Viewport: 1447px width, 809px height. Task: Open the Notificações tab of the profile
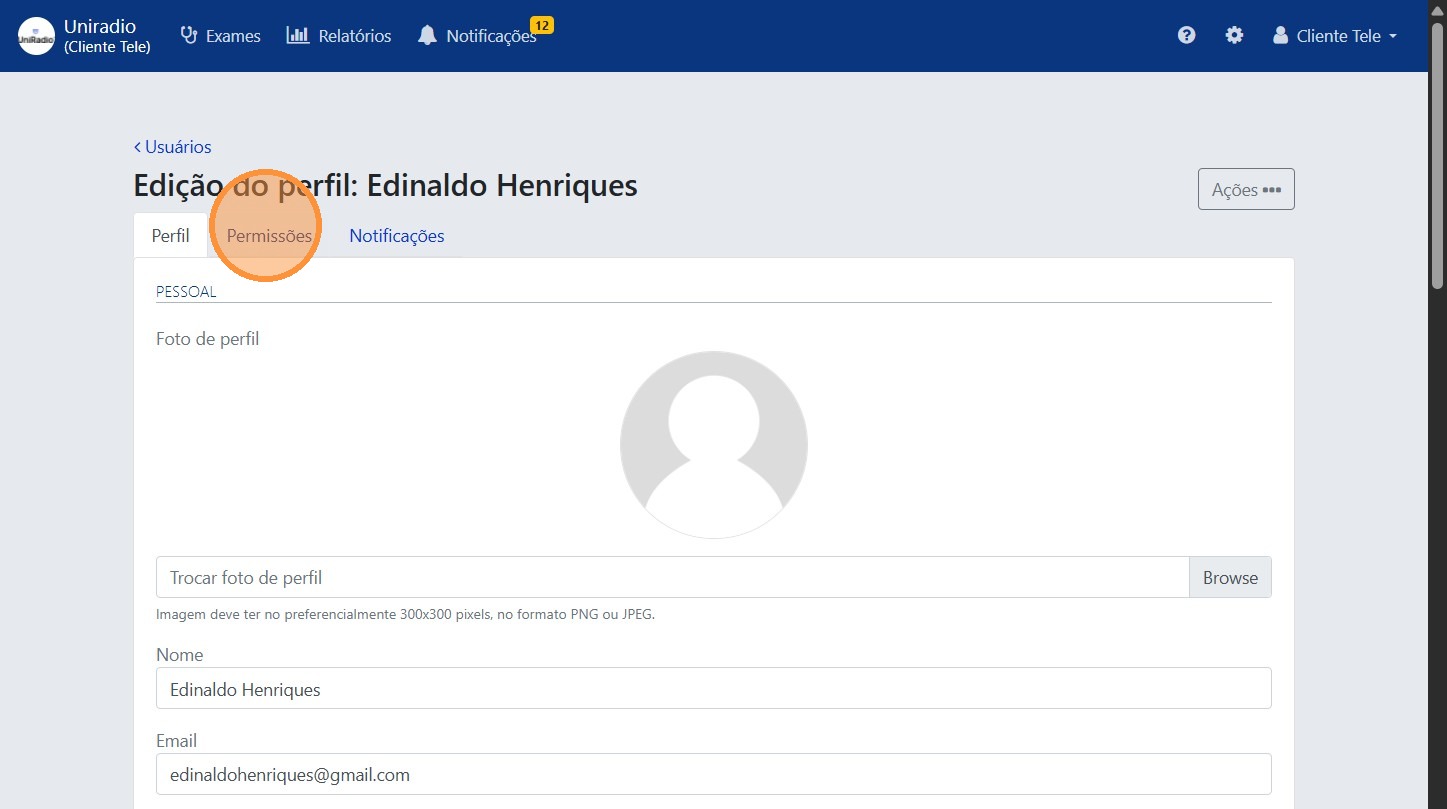[x=396, y=235]
